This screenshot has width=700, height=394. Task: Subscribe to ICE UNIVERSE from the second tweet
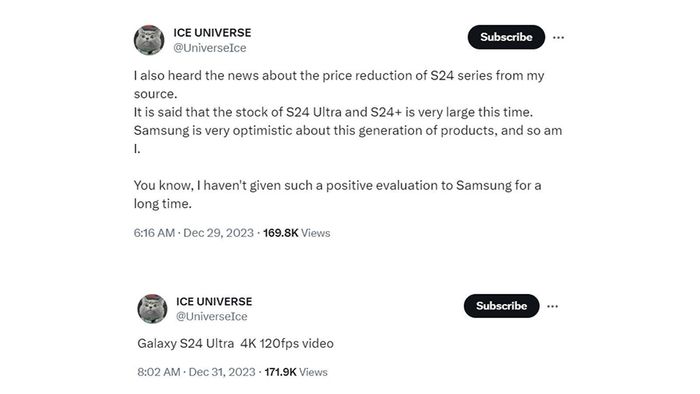pos(501,306)
